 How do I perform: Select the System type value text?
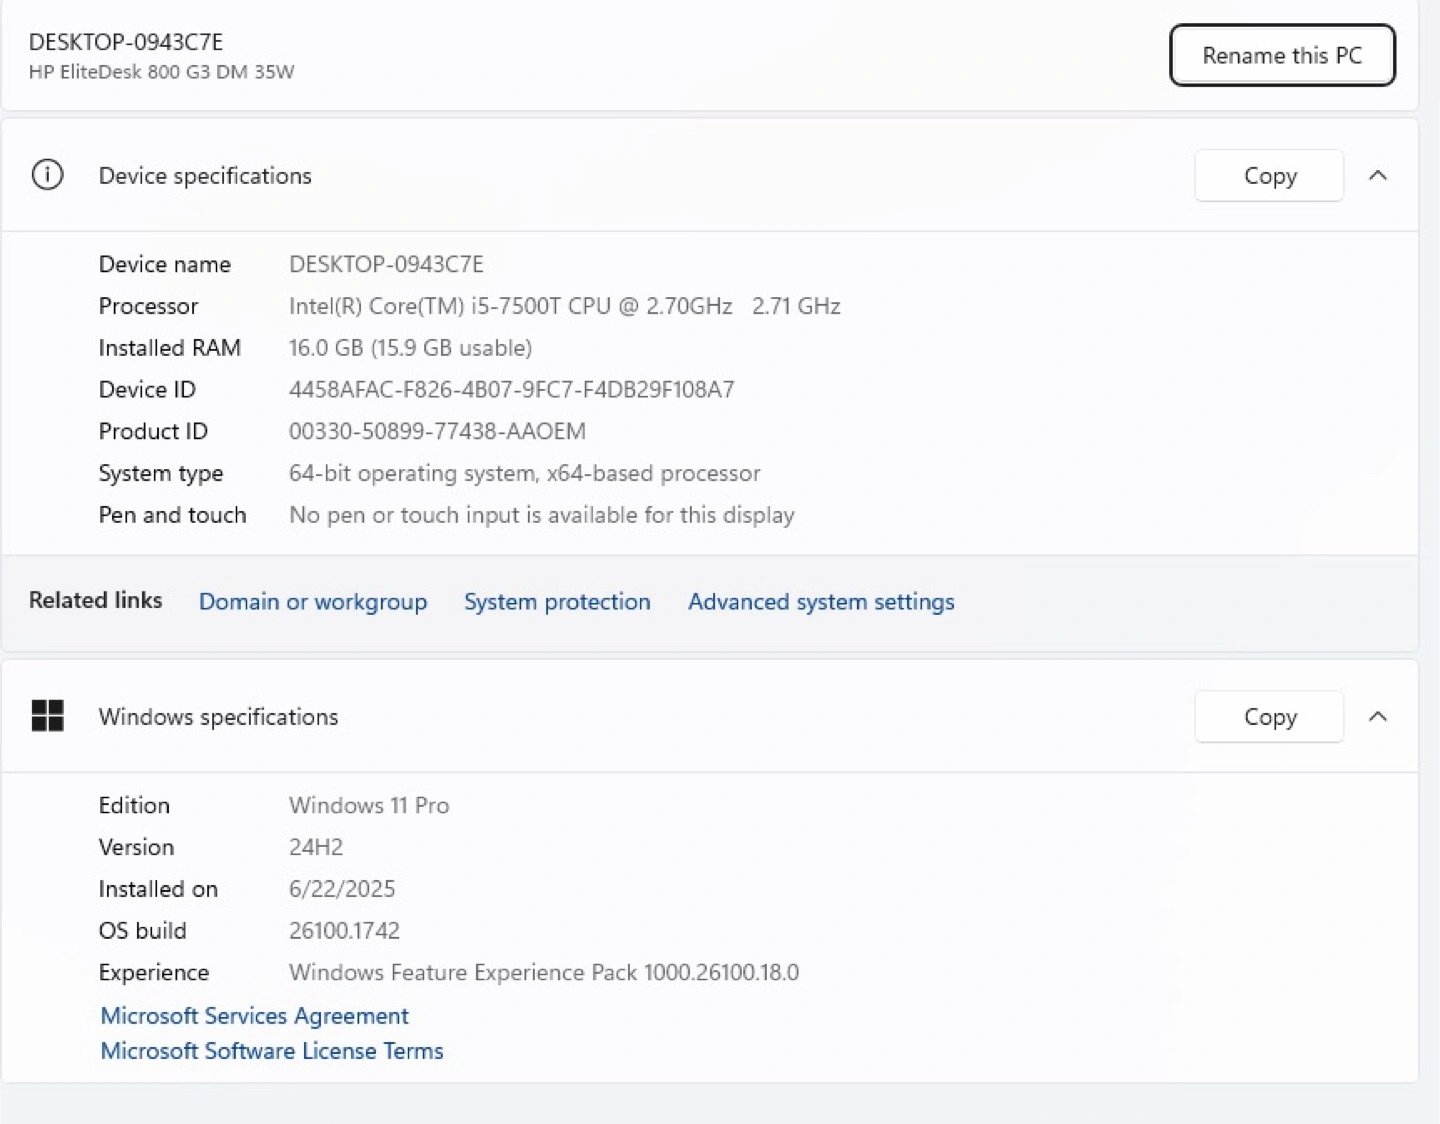[525, 474]
